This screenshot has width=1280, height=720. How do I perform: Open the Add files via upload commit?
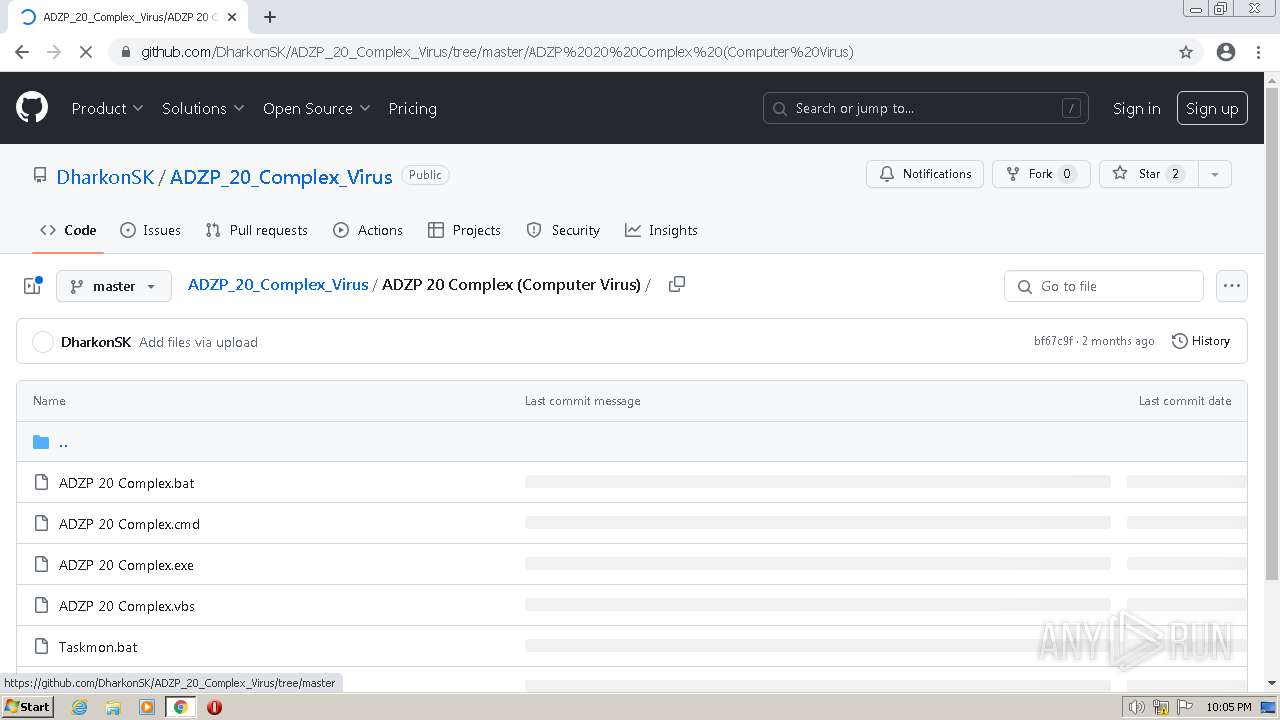click(x=198, y=342)
